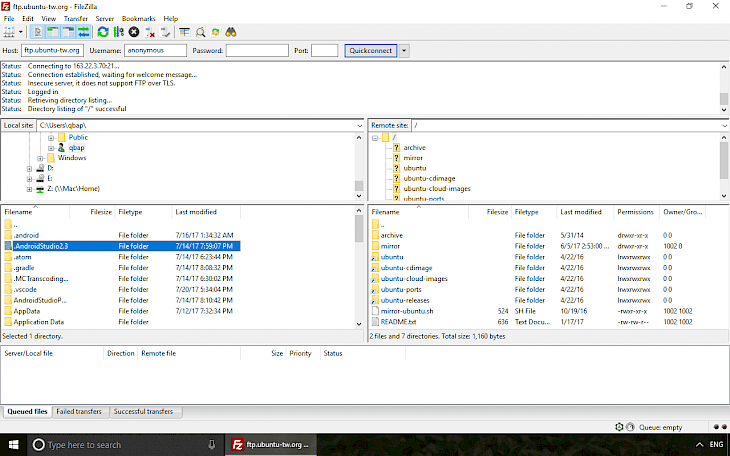This screenshot has height=456, width=730.
Task: Click the Password input field
Action: (257, 50)
